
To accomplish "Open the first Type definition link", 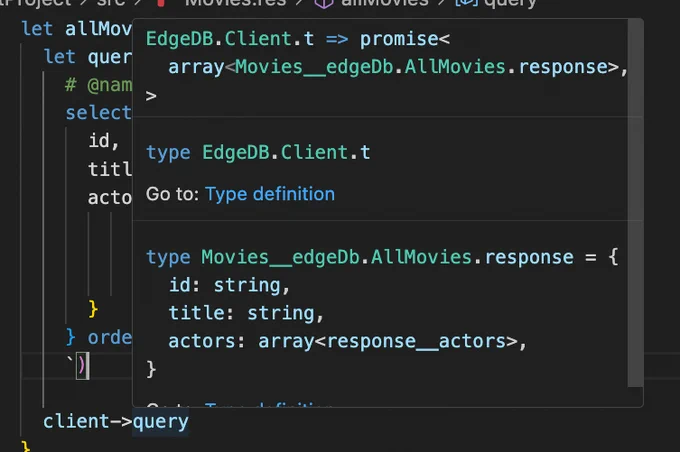I will [270, 194].
